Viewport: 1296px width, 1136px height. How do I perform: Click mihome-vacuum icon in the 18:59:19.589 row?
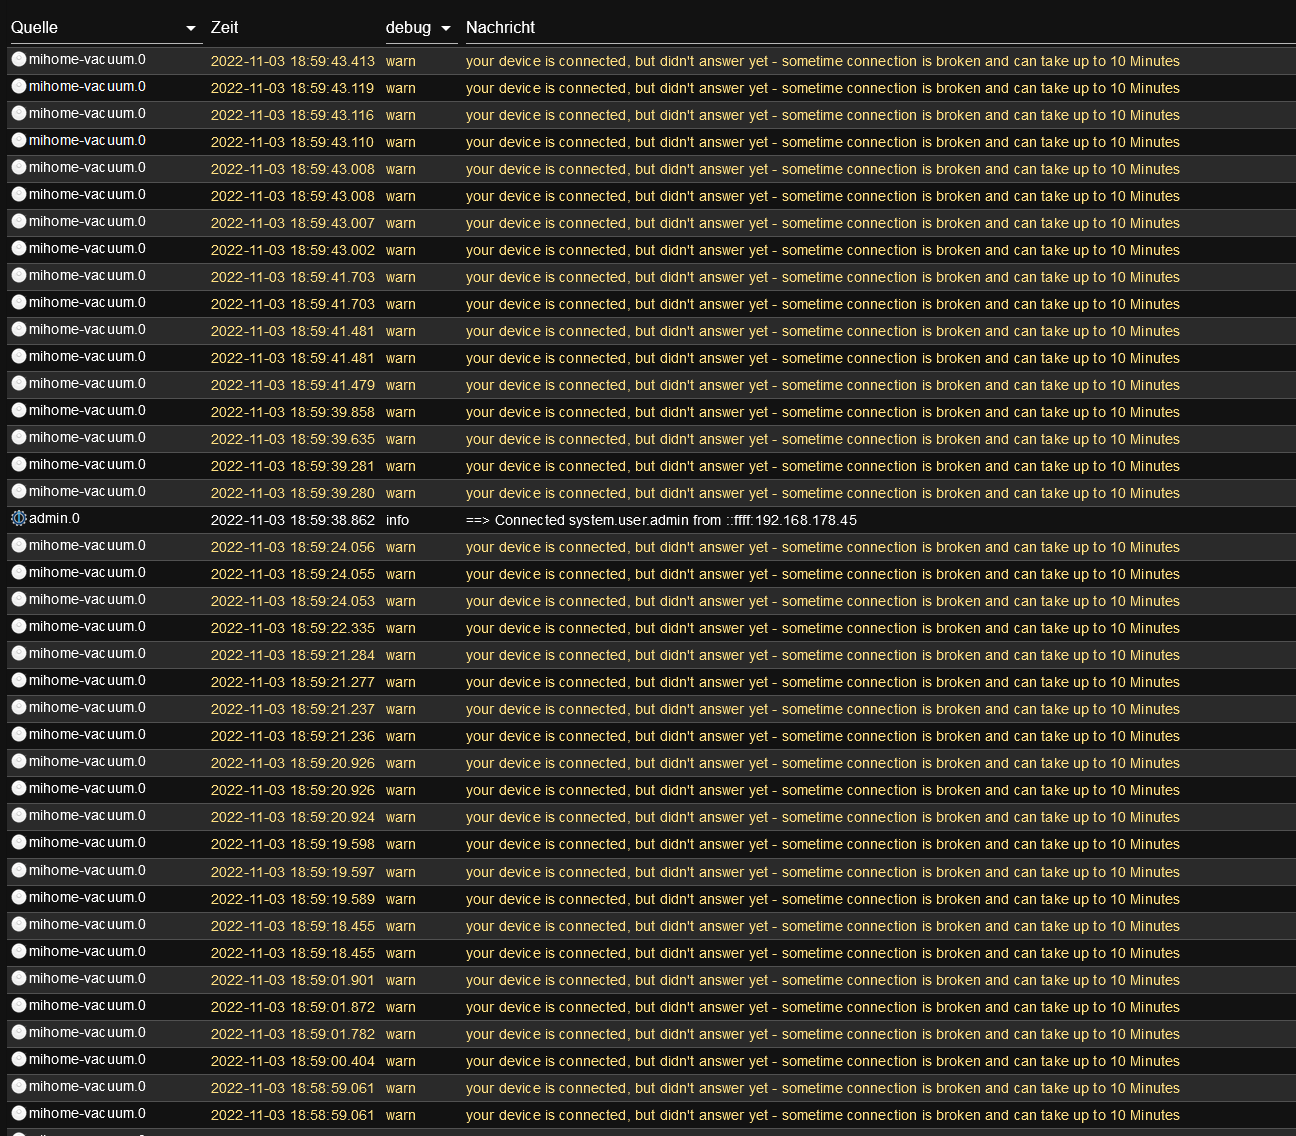pyautogui.click(x=19, y=898)
